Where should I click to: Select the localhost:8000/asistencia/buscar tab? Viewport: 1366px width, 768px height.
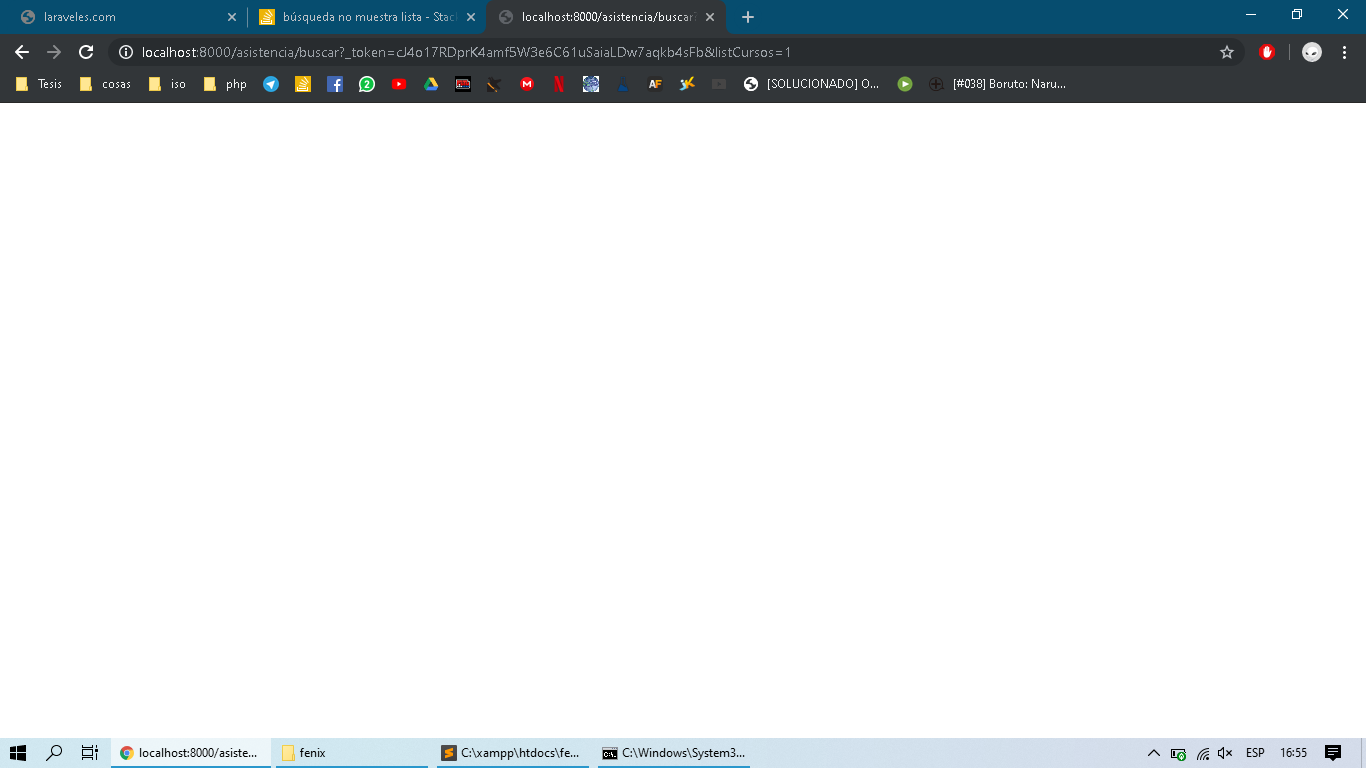[x=605, y=17]
